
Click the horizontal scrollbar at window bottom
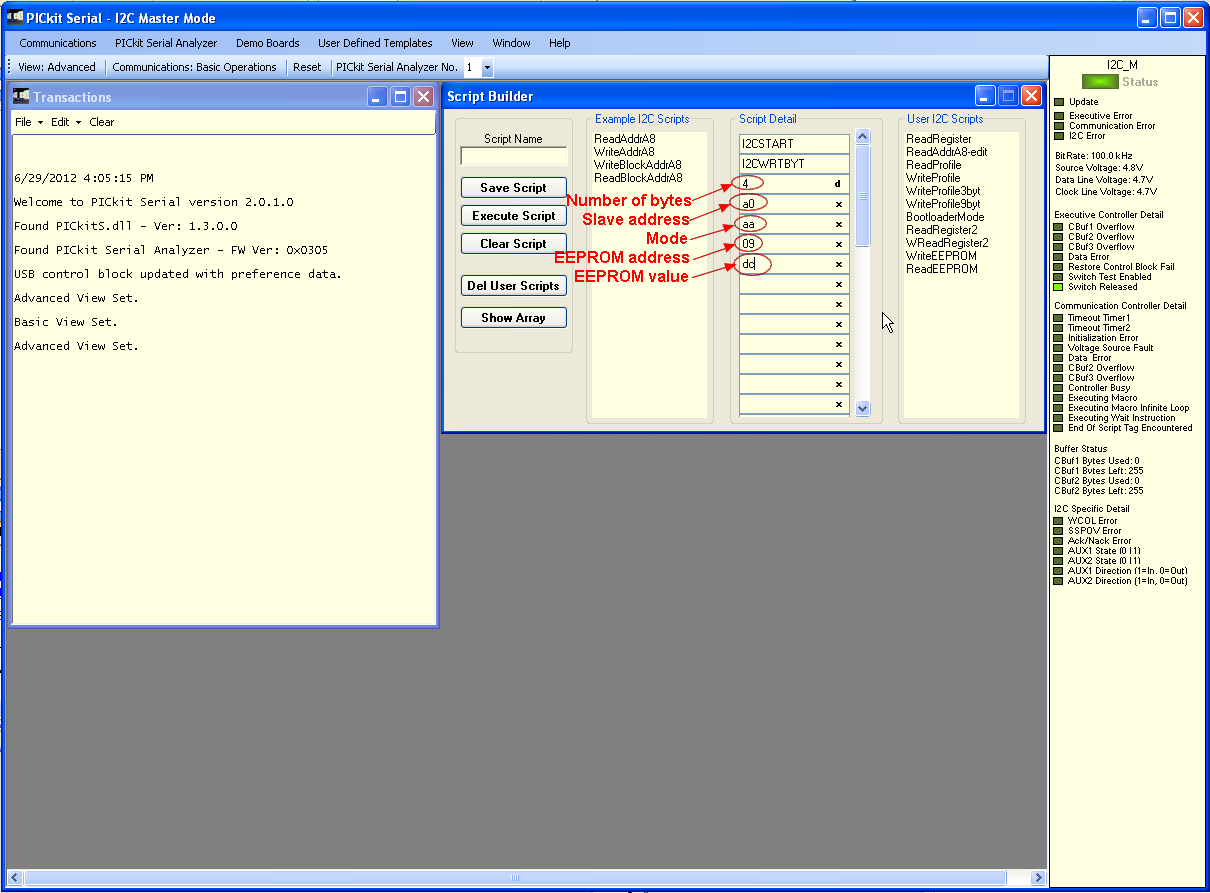coord(515,878)
